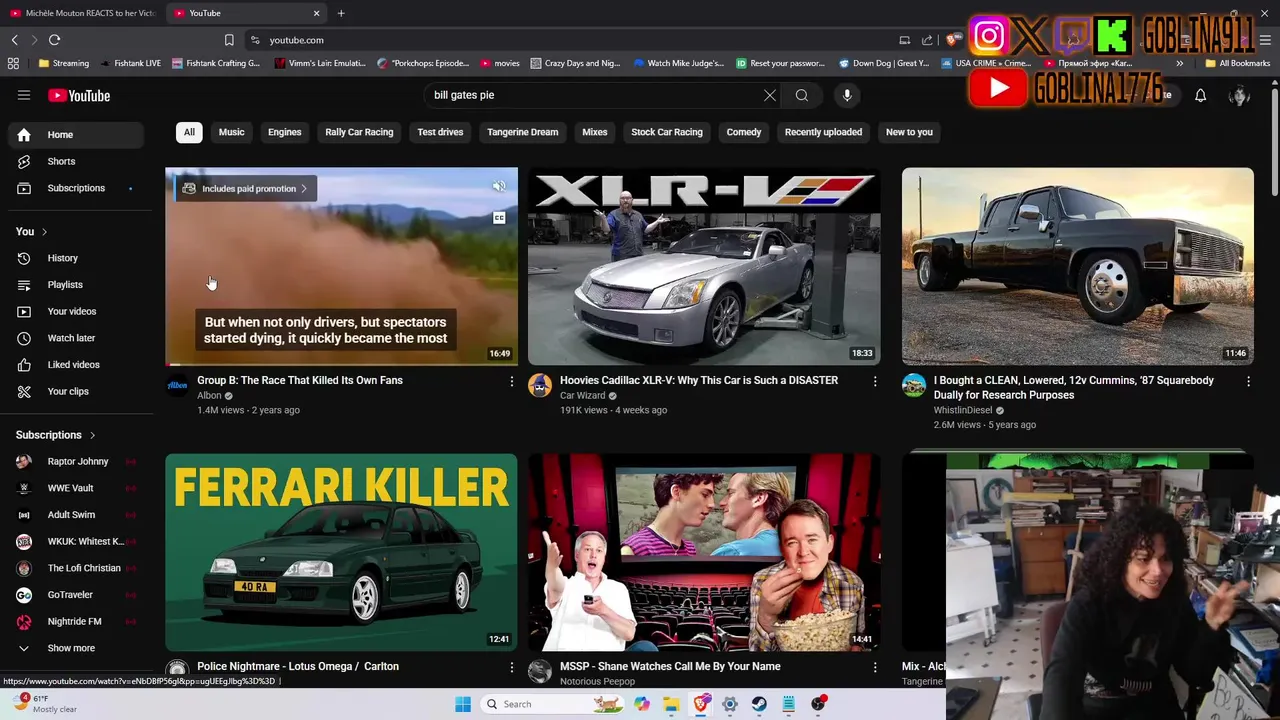
Task: Open more actions for Squarebody Dually video
Action: point(1248,381)
